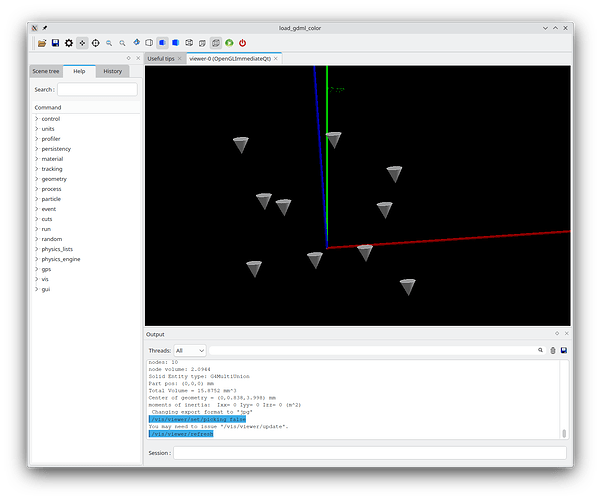Select the viewer-0 (OpenGLImmediateQt) tab
This screenshot has width=601, height=500.
pyautogui.click(x=230, y=59)
